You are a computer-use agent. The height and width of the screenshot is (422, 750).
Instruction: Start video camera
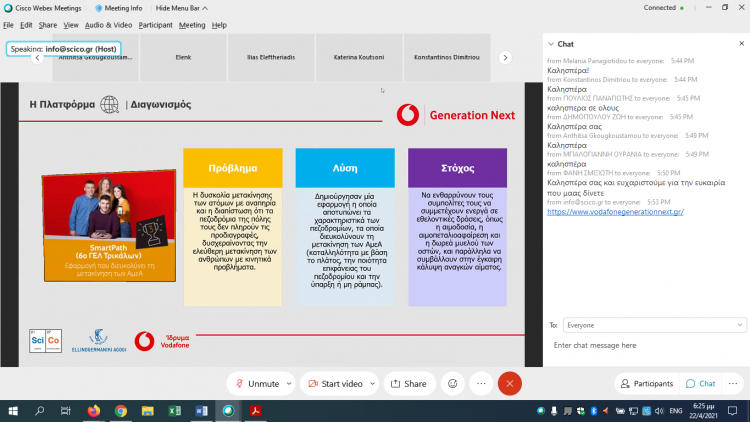[x=335, y=384]
